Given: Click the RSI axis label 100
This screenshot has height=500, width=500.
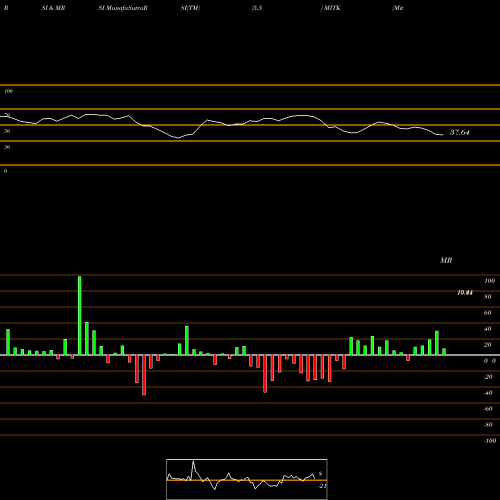Looking at the screenshot, I should [8, 91].
